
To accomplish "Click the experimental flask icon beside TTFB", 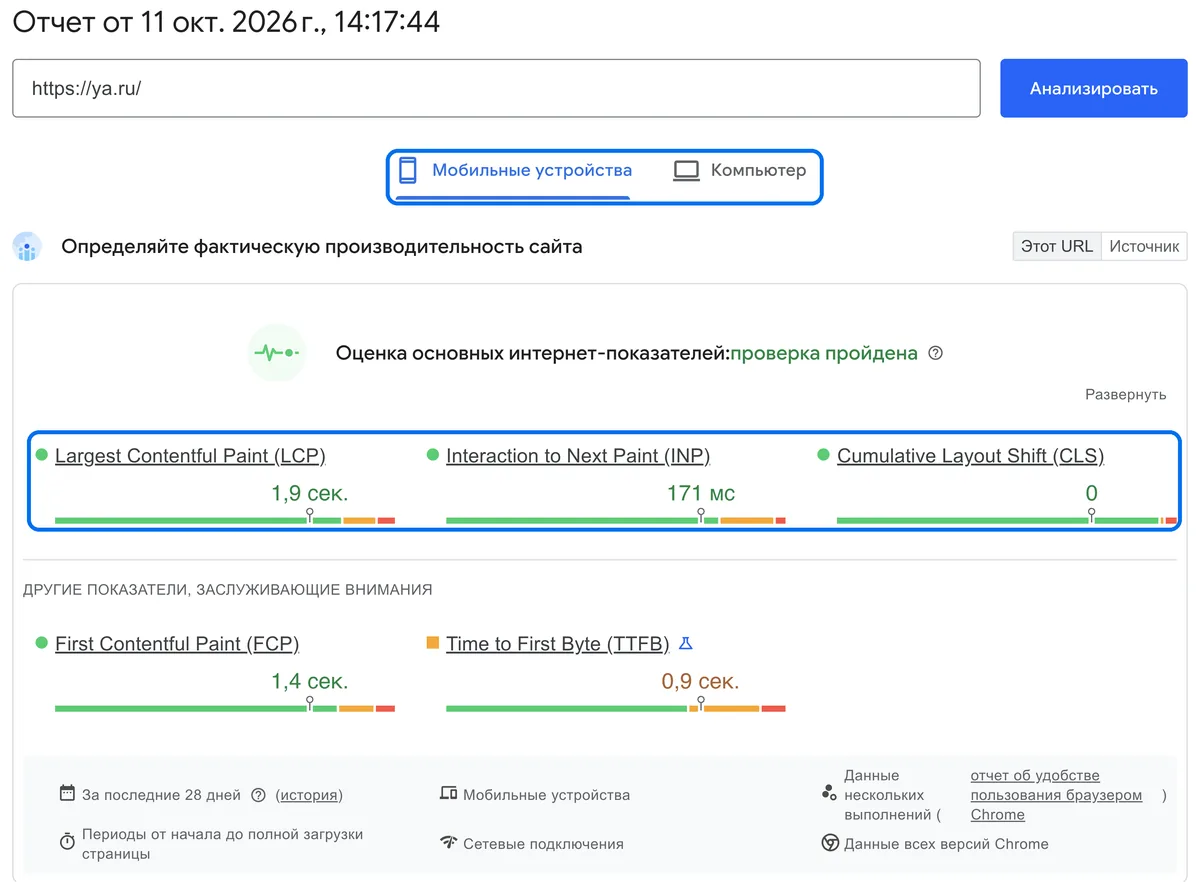I will pos(686,643).
